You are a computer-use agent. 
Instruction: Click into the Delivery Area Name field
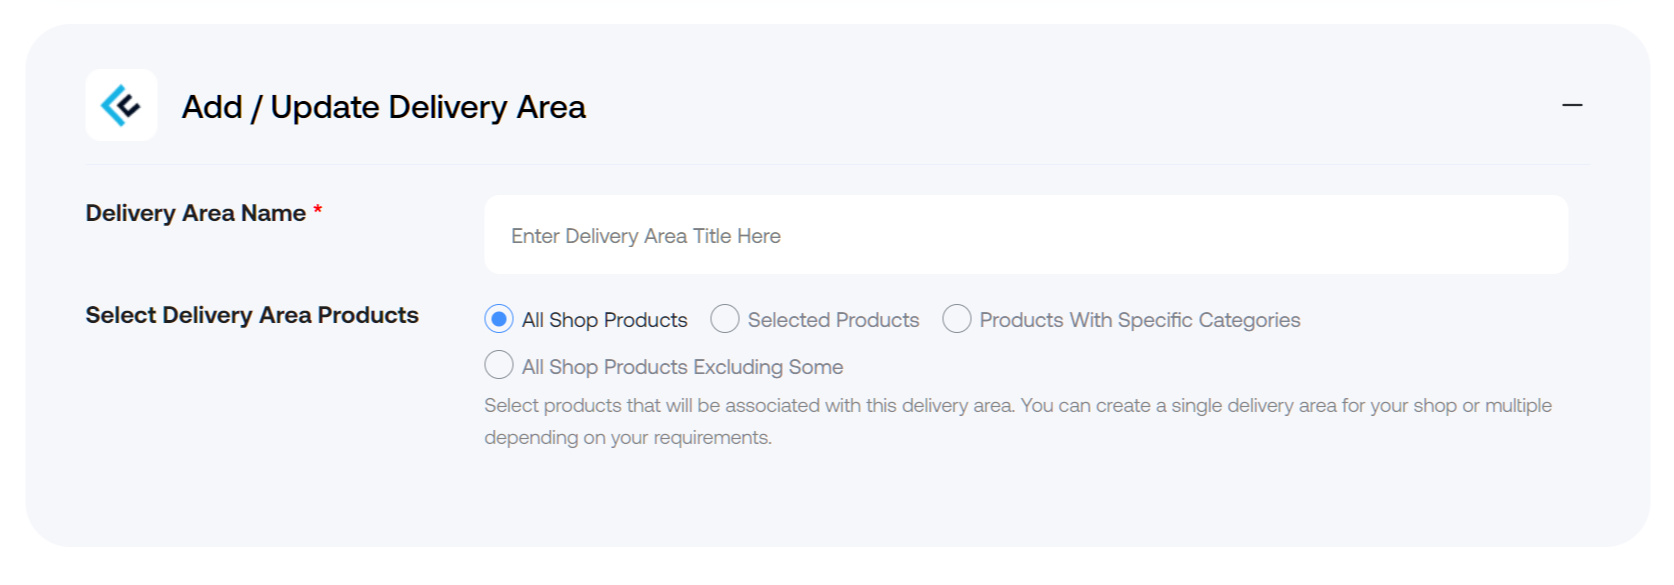point(1026,235)
